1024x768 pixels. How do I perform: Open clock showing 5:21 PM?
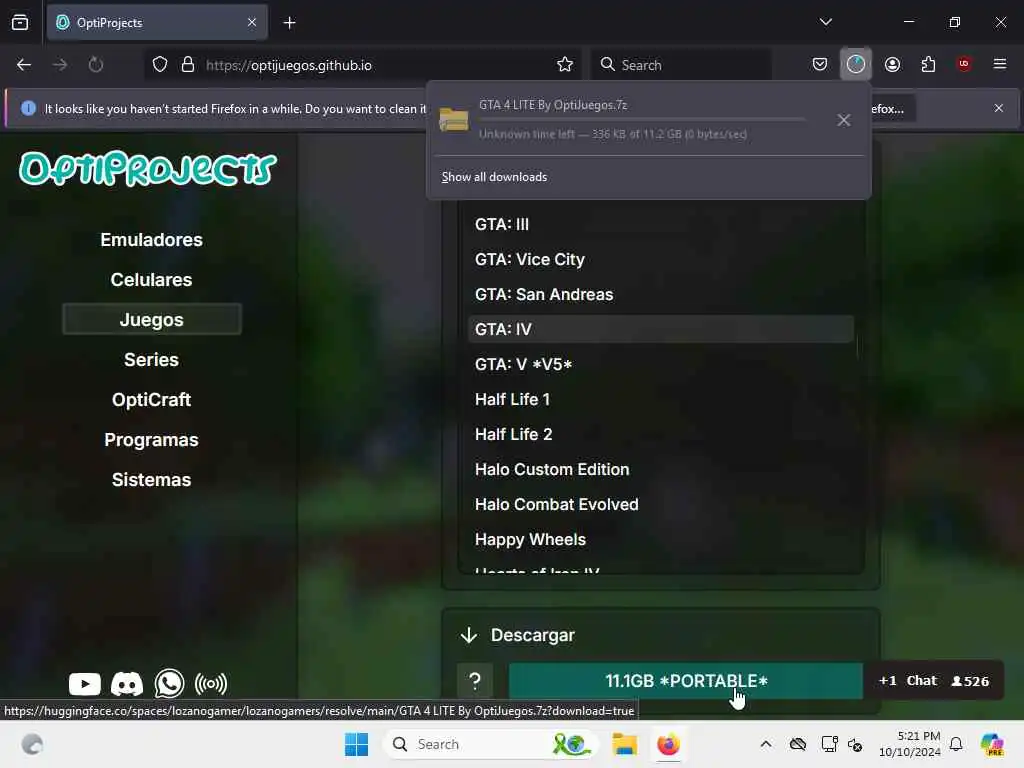click(x=910, y=744)
